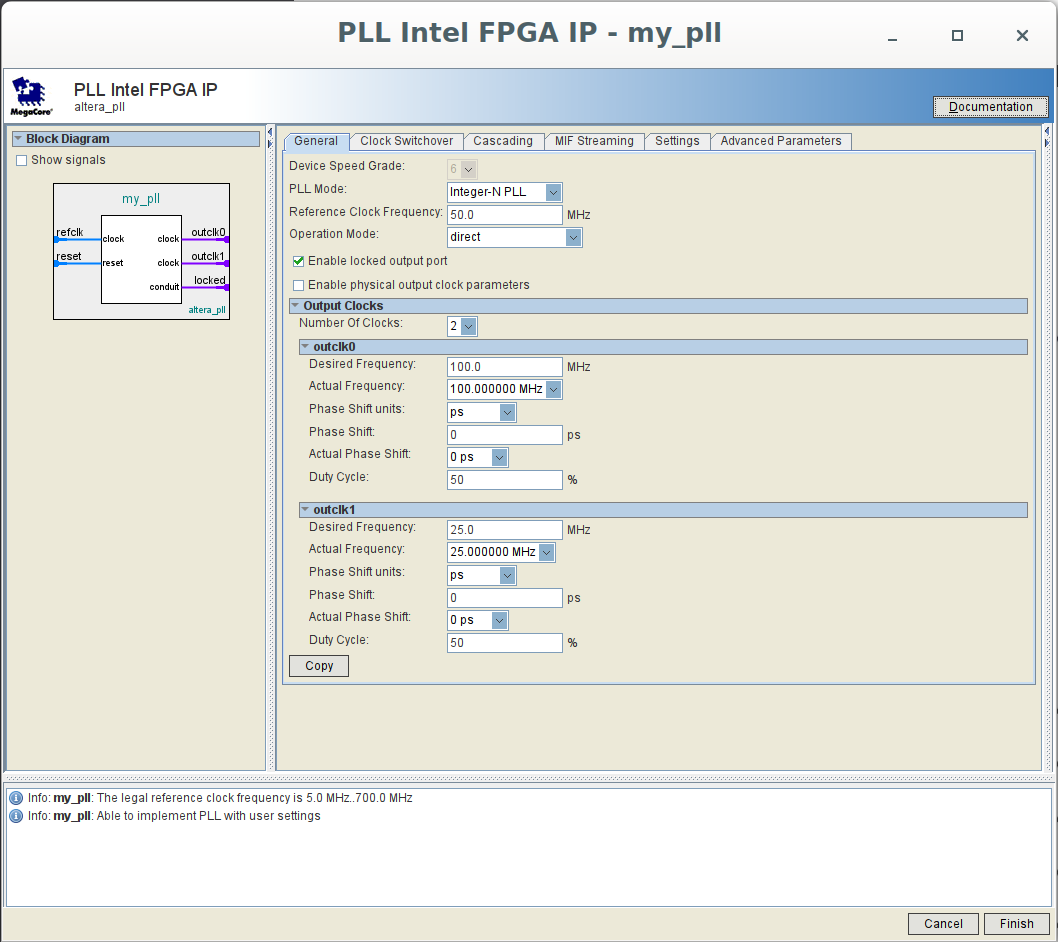Open the MIF Streaming tab

coord(594,141)
